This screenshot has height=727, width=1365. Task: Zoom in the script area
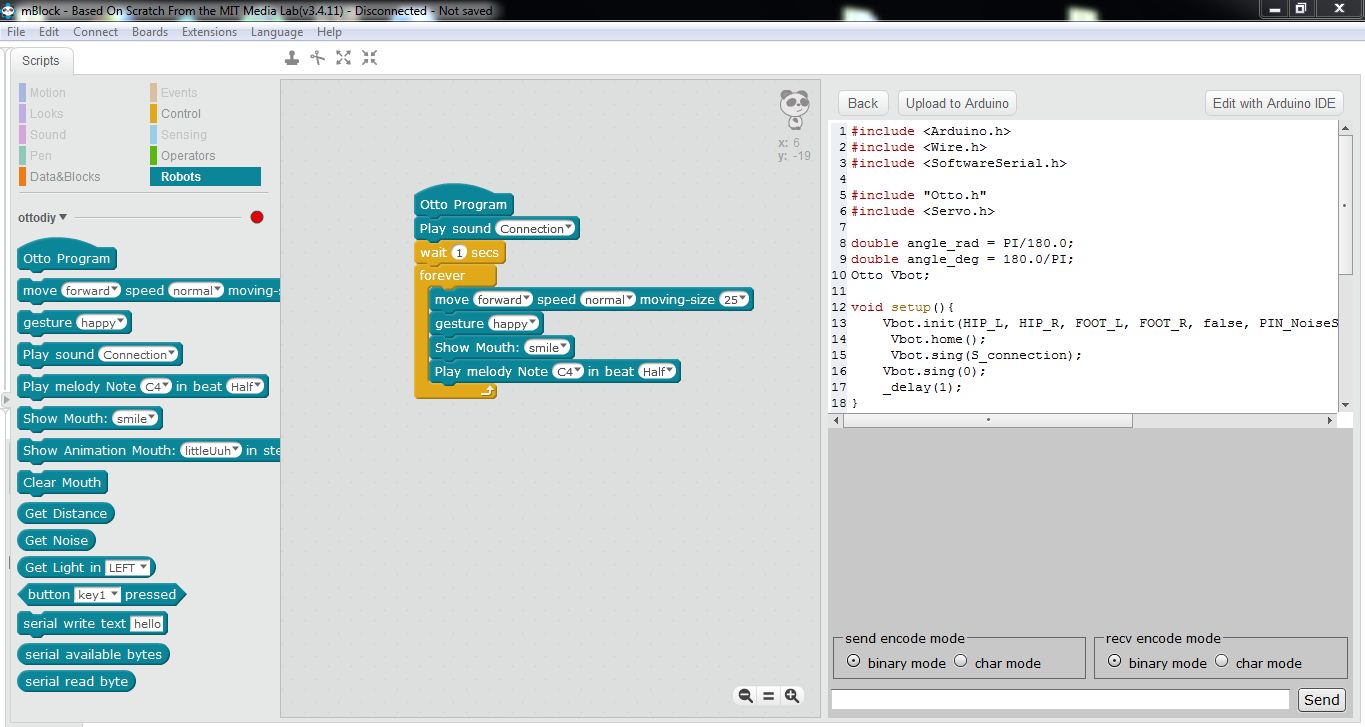tap(792, 696)
